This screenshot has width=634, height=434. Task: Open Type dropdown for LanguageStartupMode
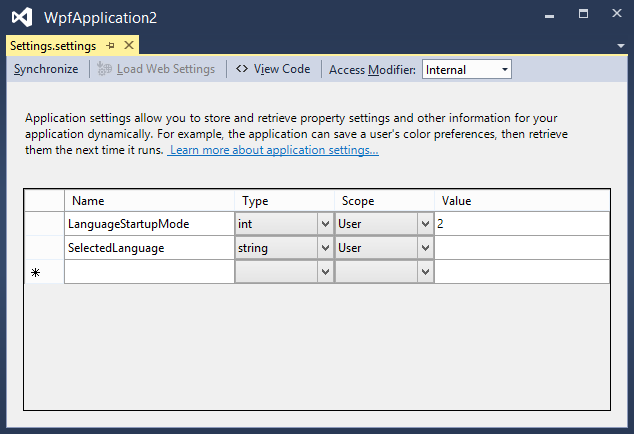point(325,224)
